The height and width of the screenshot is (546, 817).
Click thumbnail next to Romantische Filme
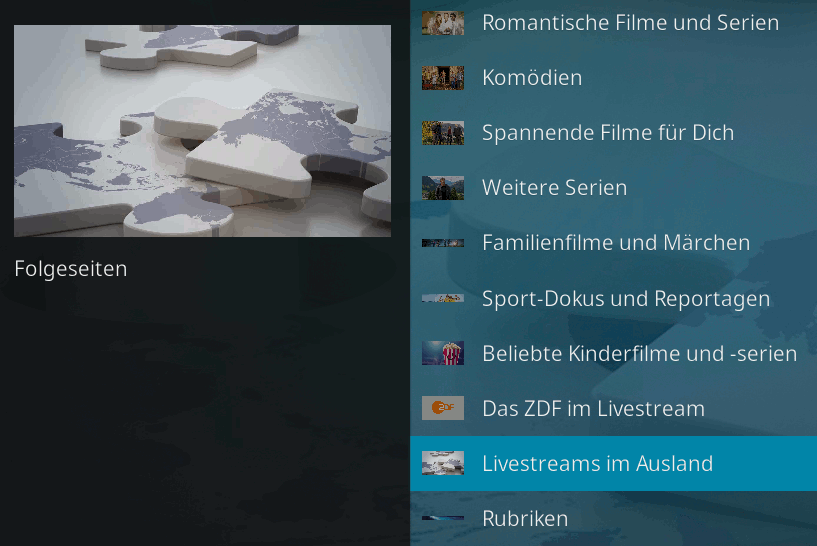tap(443, 23)
